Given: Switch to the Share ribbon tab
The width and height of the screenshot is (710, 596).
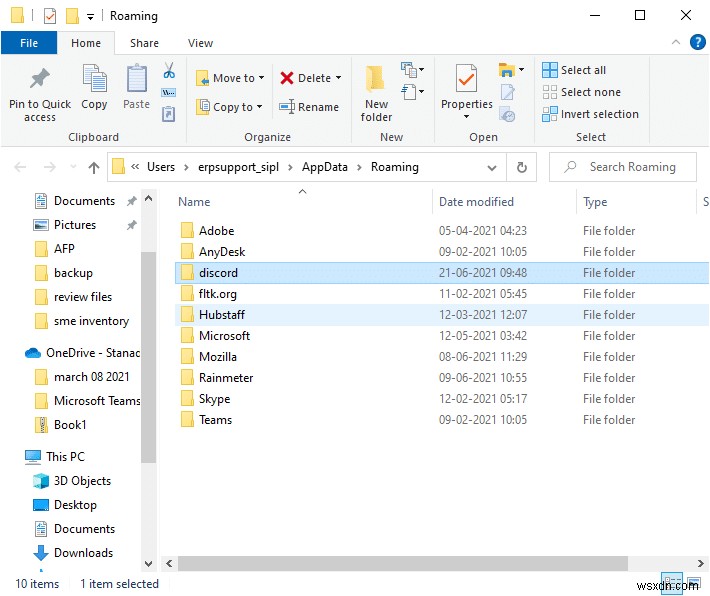Looking at the screenshot, I should [144, 43].
